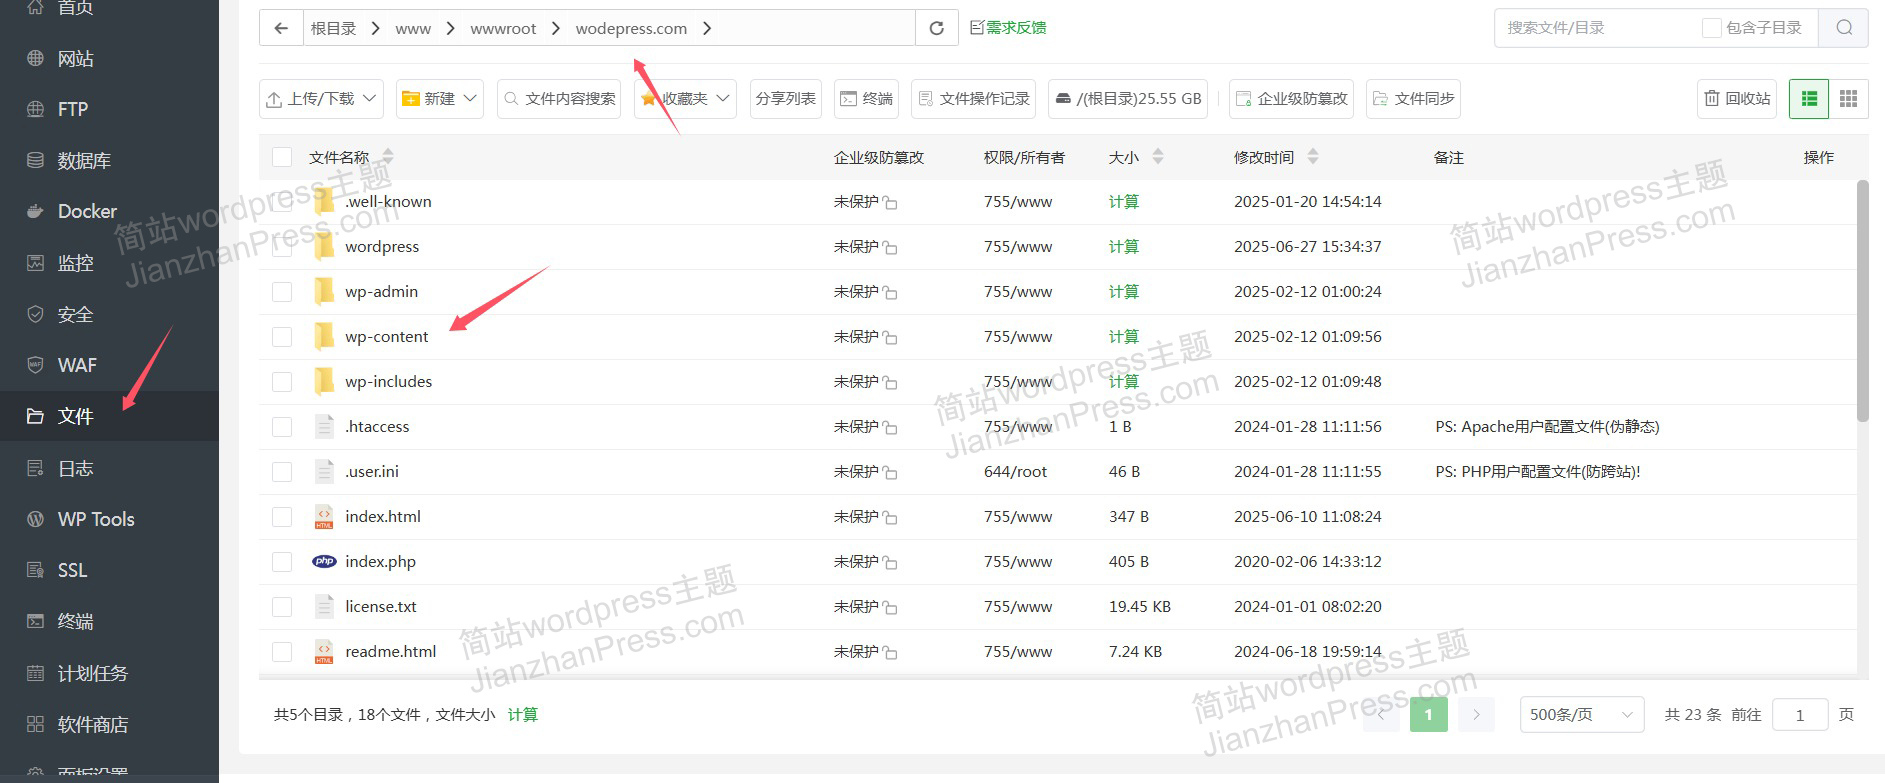
Task: Switch to list view layout
Action: 1808,99
